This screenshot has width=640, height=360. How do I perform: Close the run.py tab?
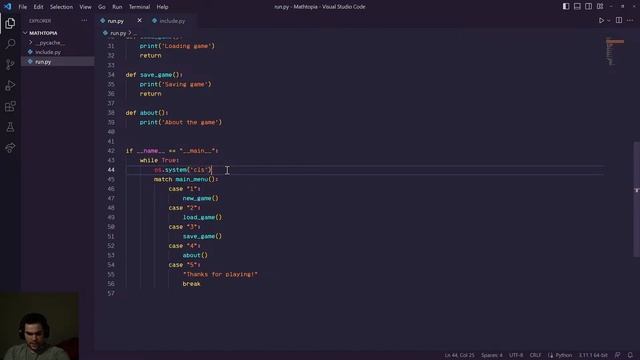140,20
